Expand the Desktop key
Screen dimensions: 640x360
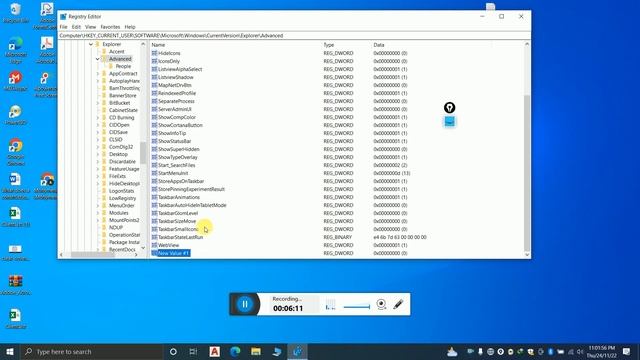click(x=98, y=154)
